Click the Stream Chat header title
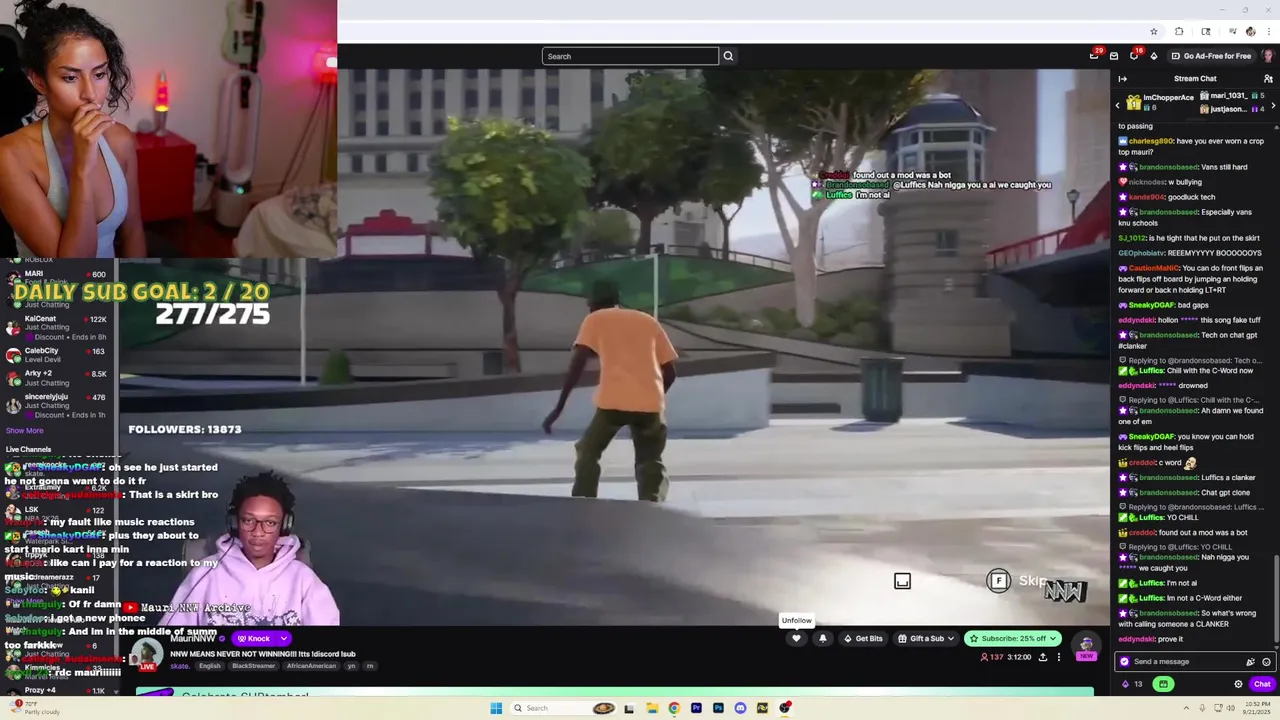The image size is (1280, 720). (x=1195, y=78)
